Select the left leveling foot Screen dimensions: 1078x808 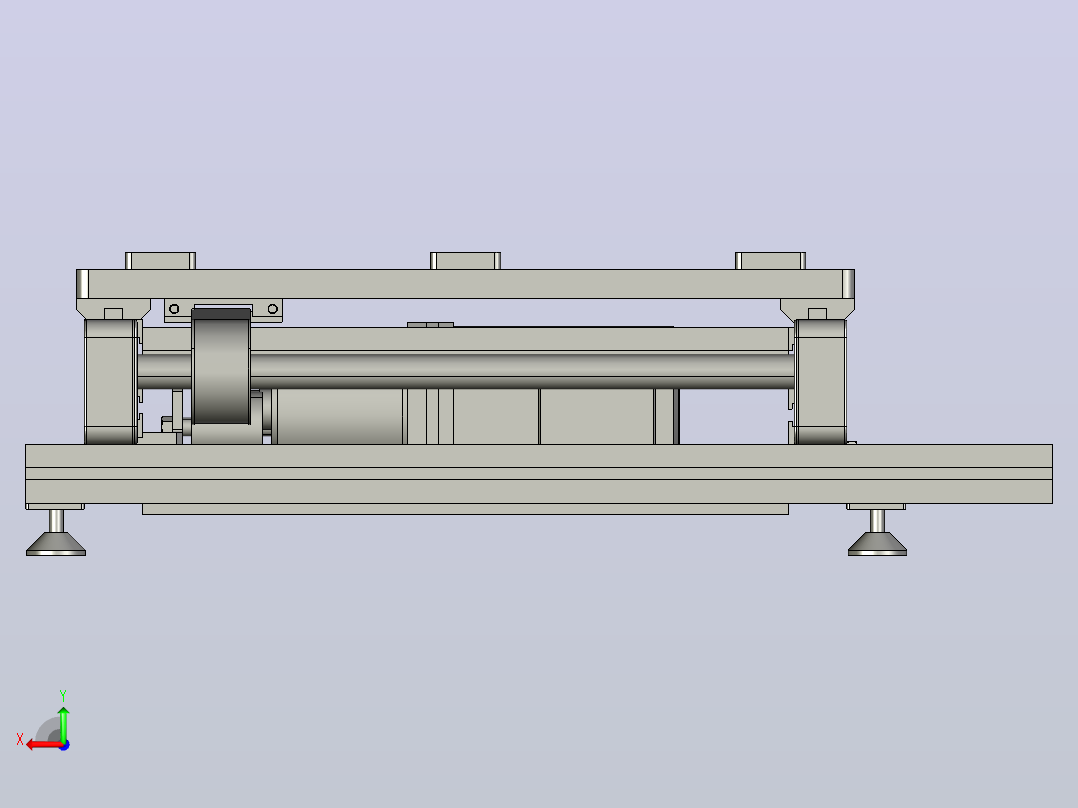click(x=56, y=532)
